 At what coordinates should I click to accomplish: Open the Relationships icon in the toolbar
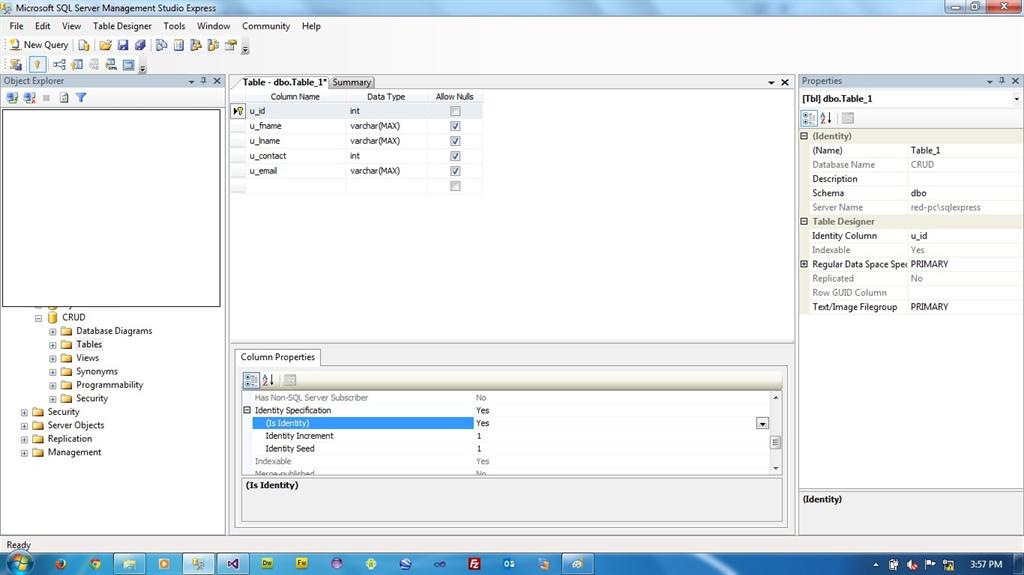coord(59,64)
